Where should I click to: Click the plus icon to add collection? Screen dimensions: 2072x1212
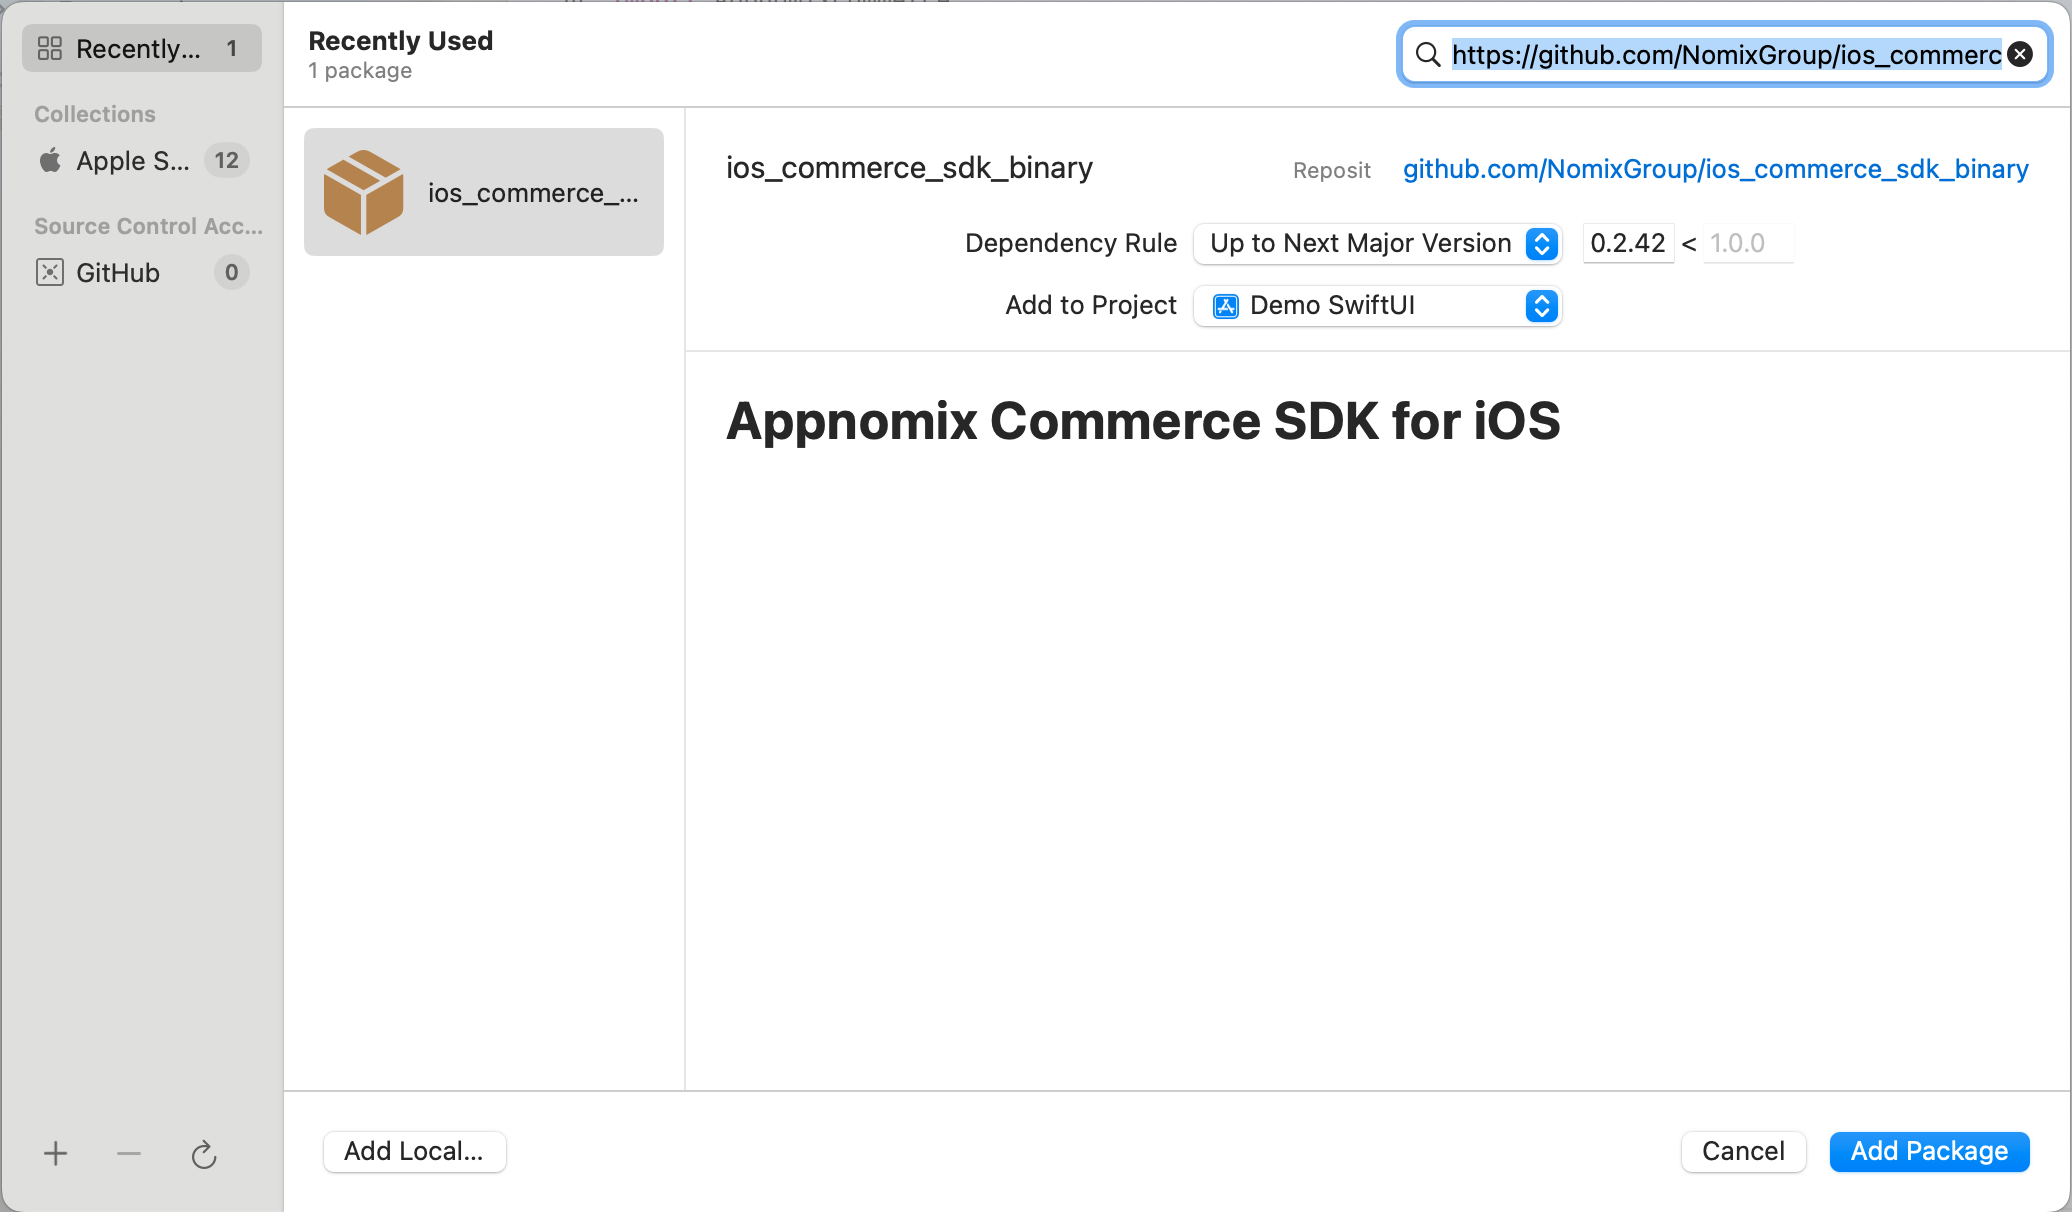56,1154
